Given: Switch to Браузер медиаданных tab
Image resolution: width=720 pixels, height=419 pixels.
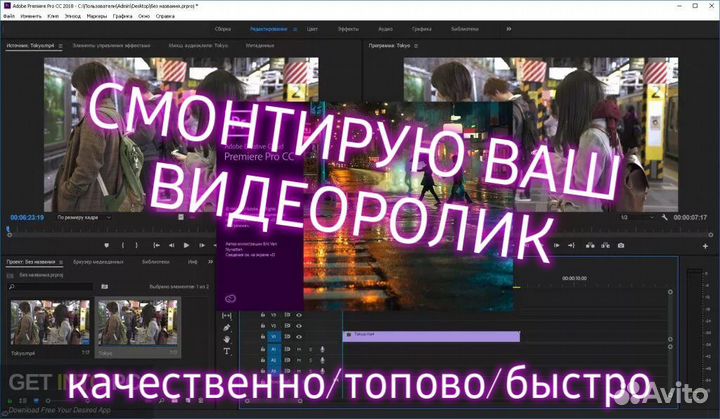Looking at the screenshot, I should (x=98, y=262).
